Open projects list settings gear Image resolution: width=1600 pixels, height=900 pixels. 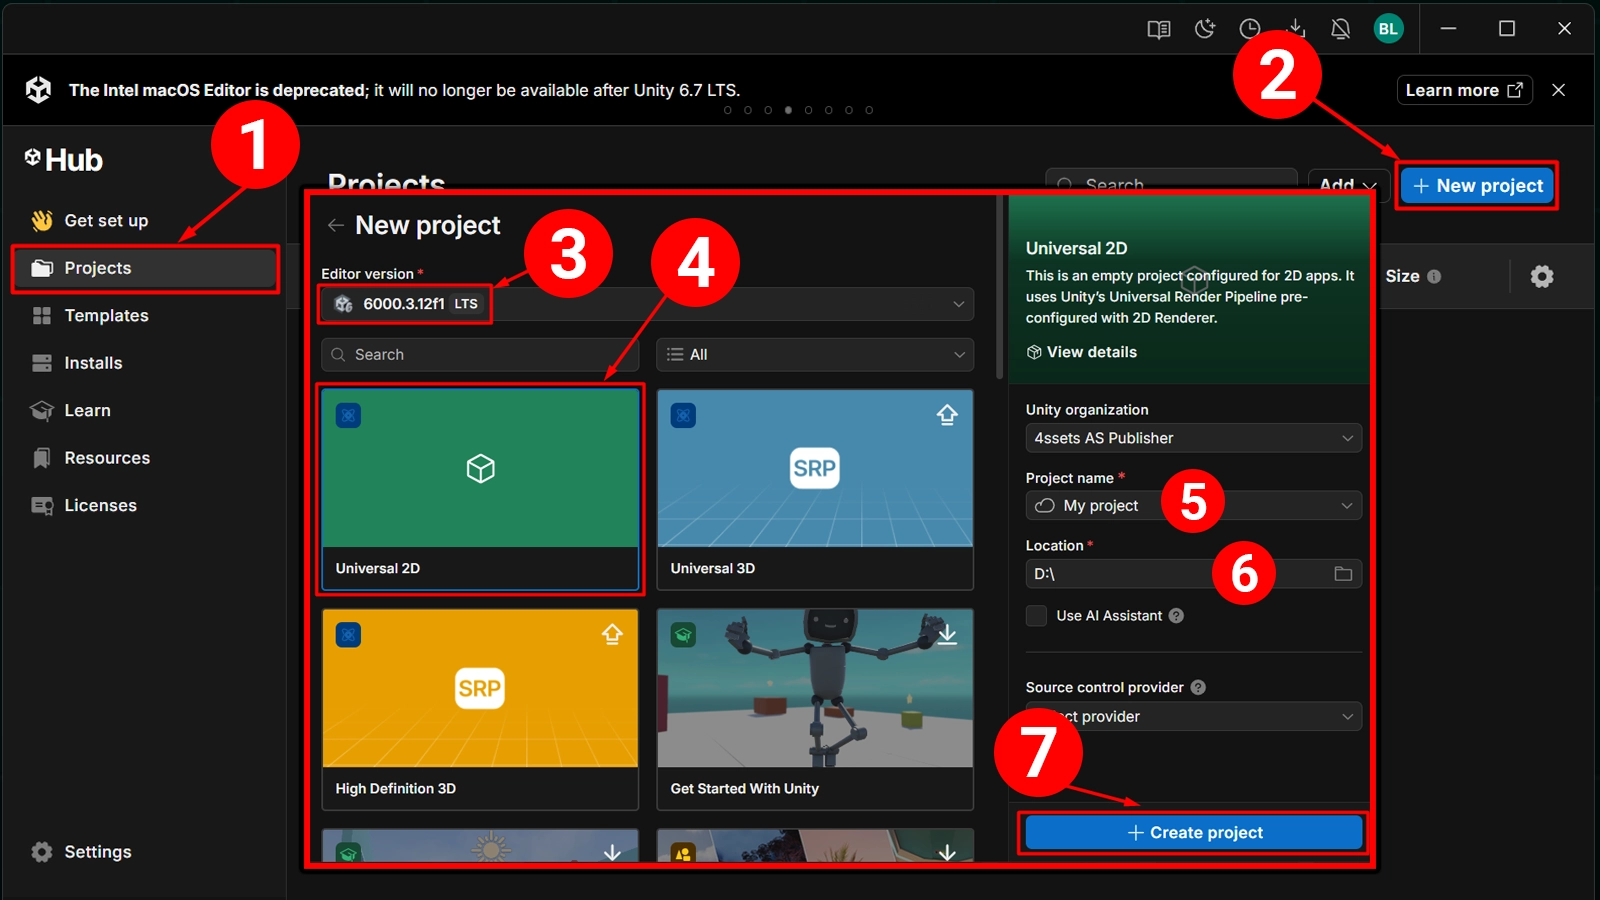point(1542,276)
